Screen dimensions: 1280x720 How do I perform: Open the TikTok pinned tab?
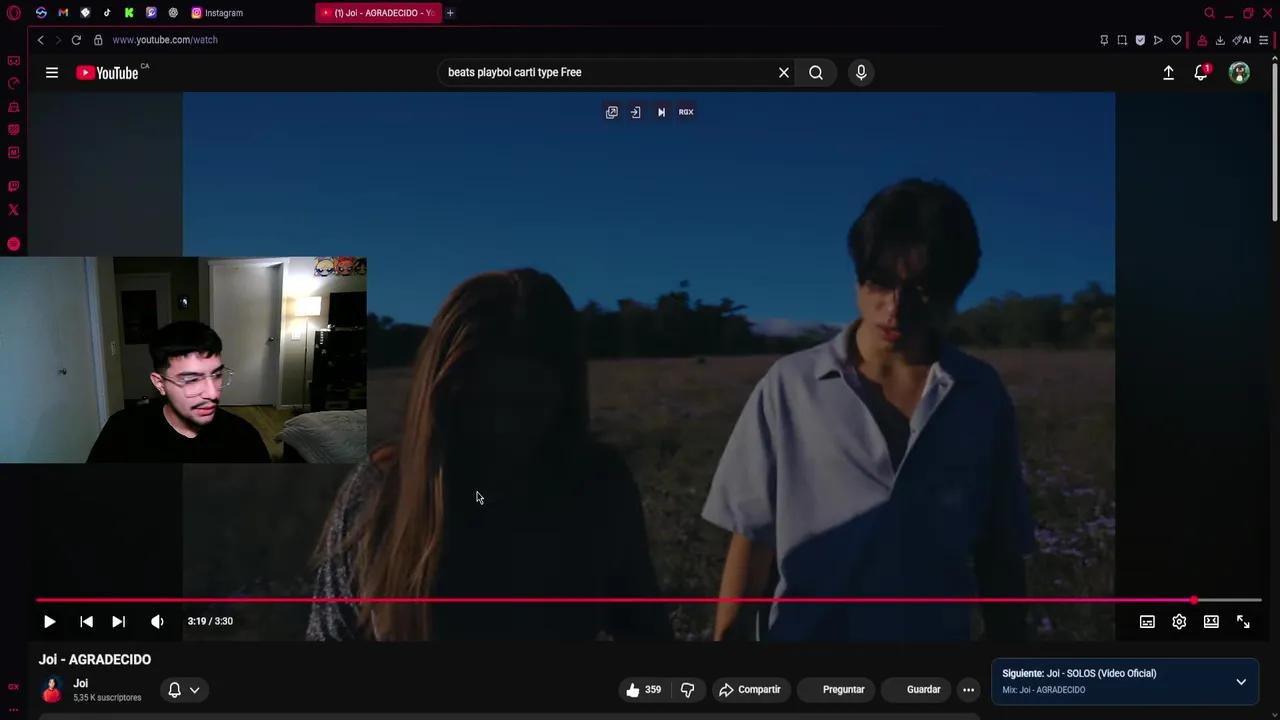coord(107,13)
